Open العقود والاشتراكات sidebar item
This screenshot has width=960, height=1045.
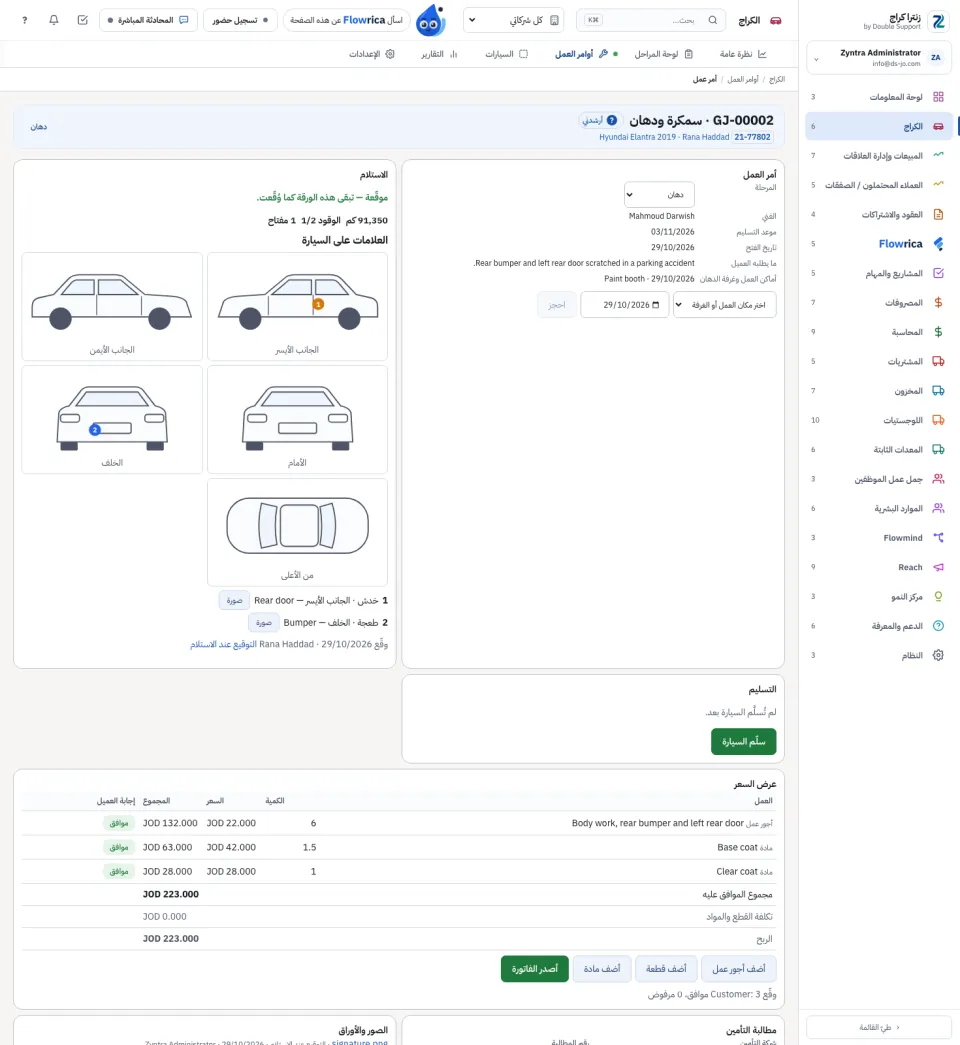(879, 214)
